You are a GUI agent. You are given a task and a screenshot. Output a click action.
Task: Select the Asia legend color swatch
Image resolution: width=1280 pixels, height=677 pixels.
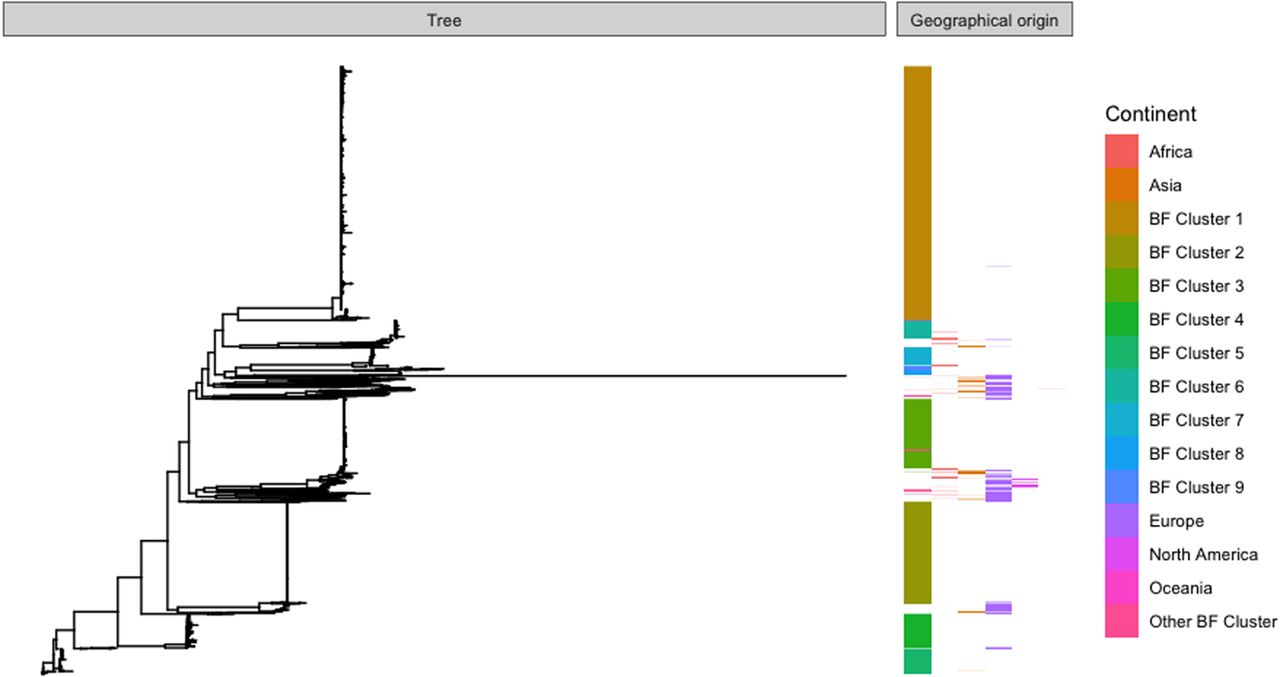click(x=1121, y=185)
